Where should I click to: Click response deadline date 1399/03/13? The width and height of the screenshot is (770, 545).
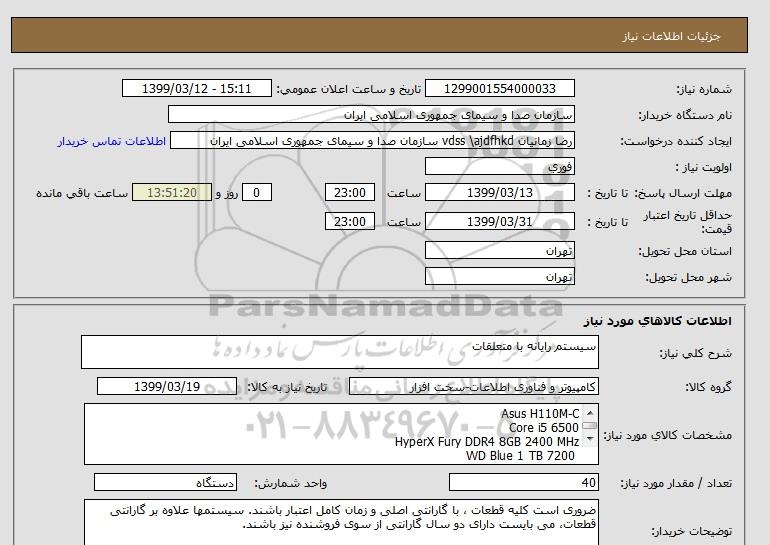[499, 193]
